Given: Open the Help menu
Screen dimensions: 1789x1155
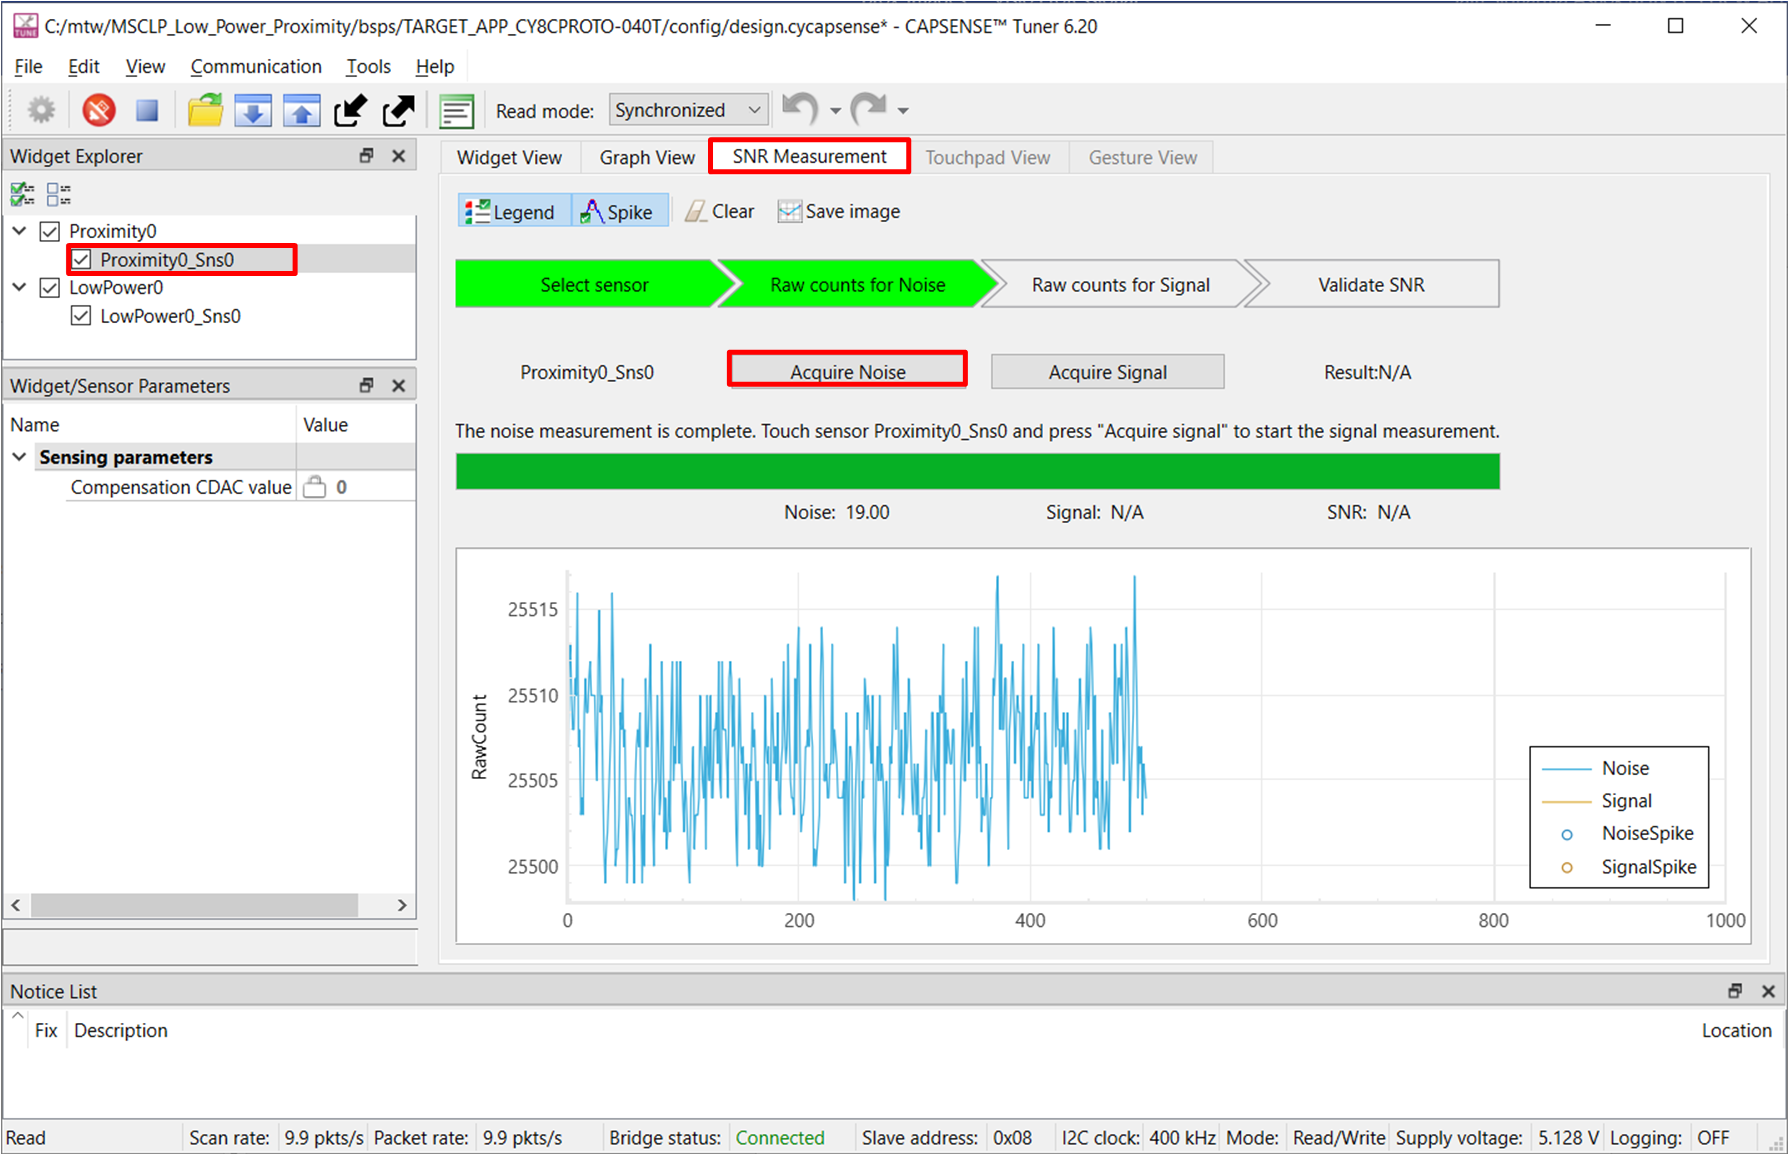Looking at the screenshot, I should click(434, 66).
